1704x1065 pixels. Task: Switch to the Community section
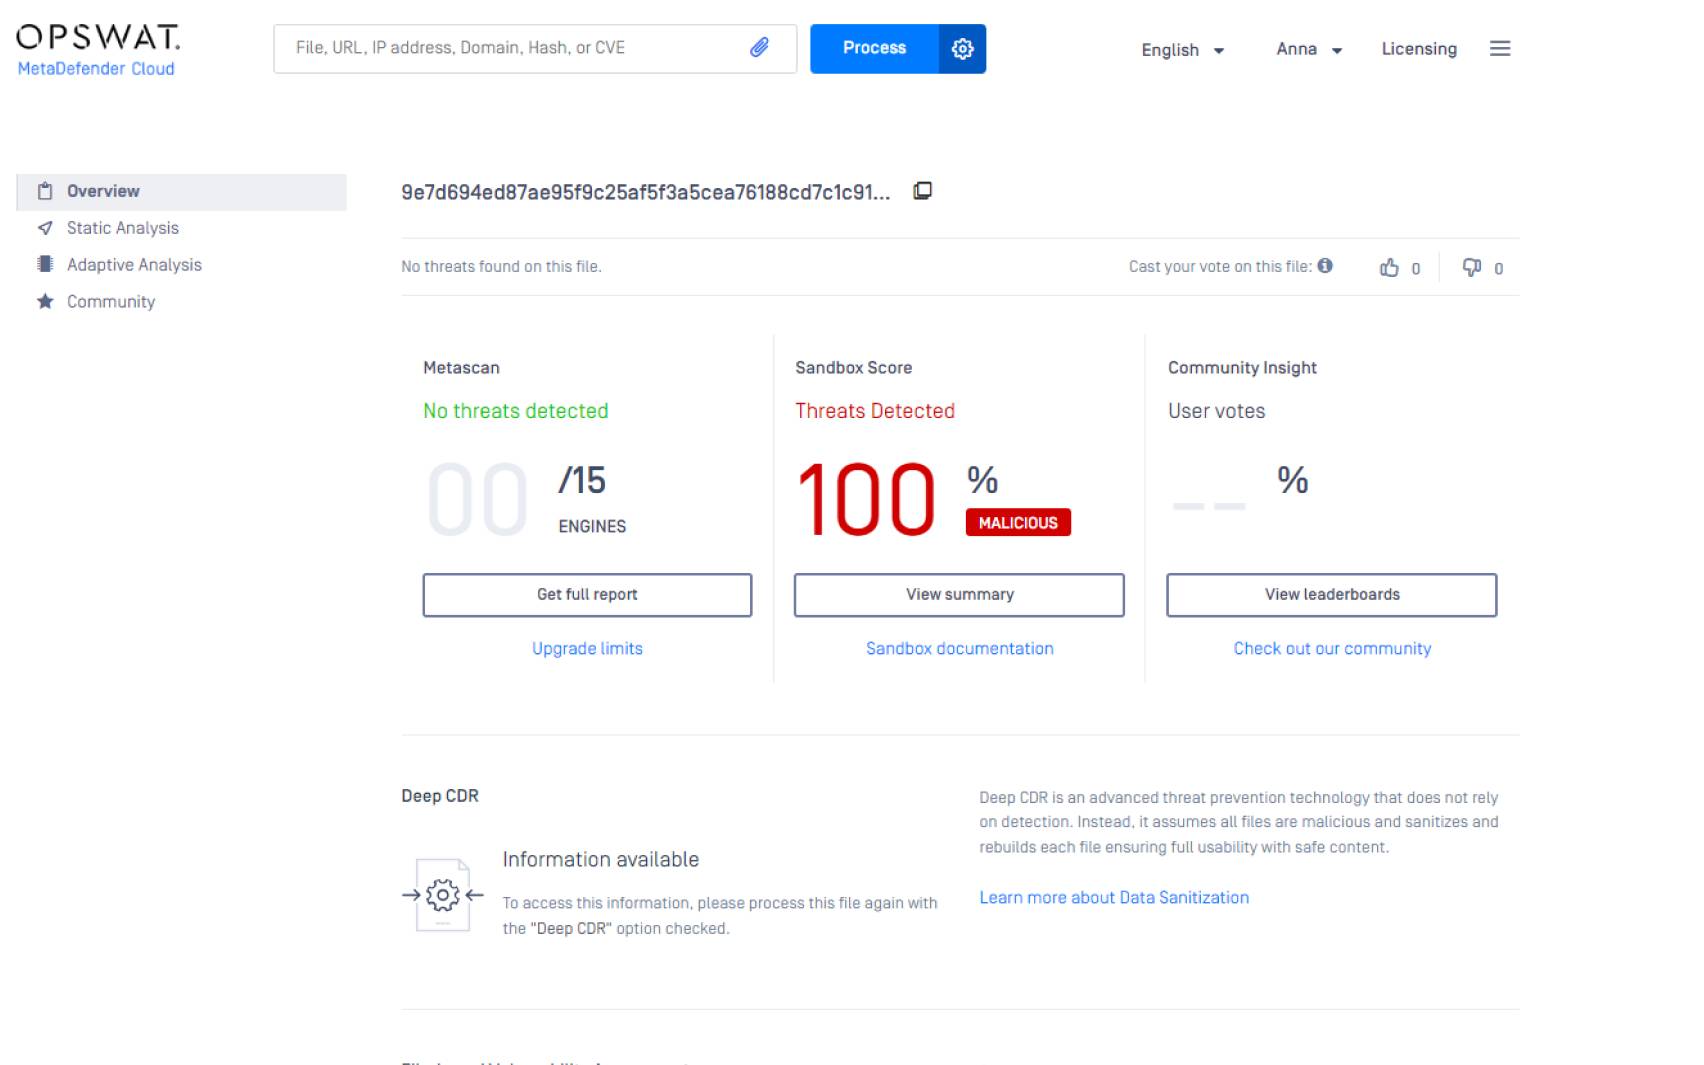110,301
